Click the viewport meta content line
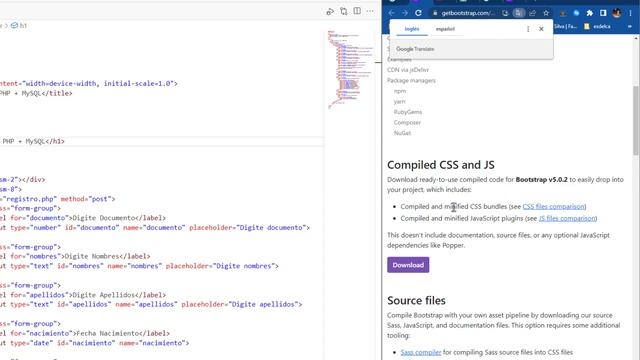640x360 pixels. click(89, 83)
